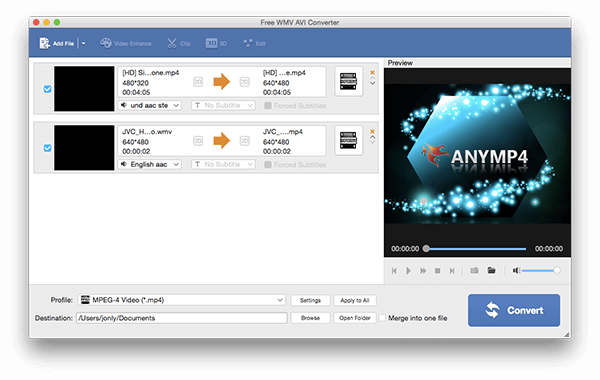
Task: Click the volume slider handle
Action: click(x=557, y=271)
